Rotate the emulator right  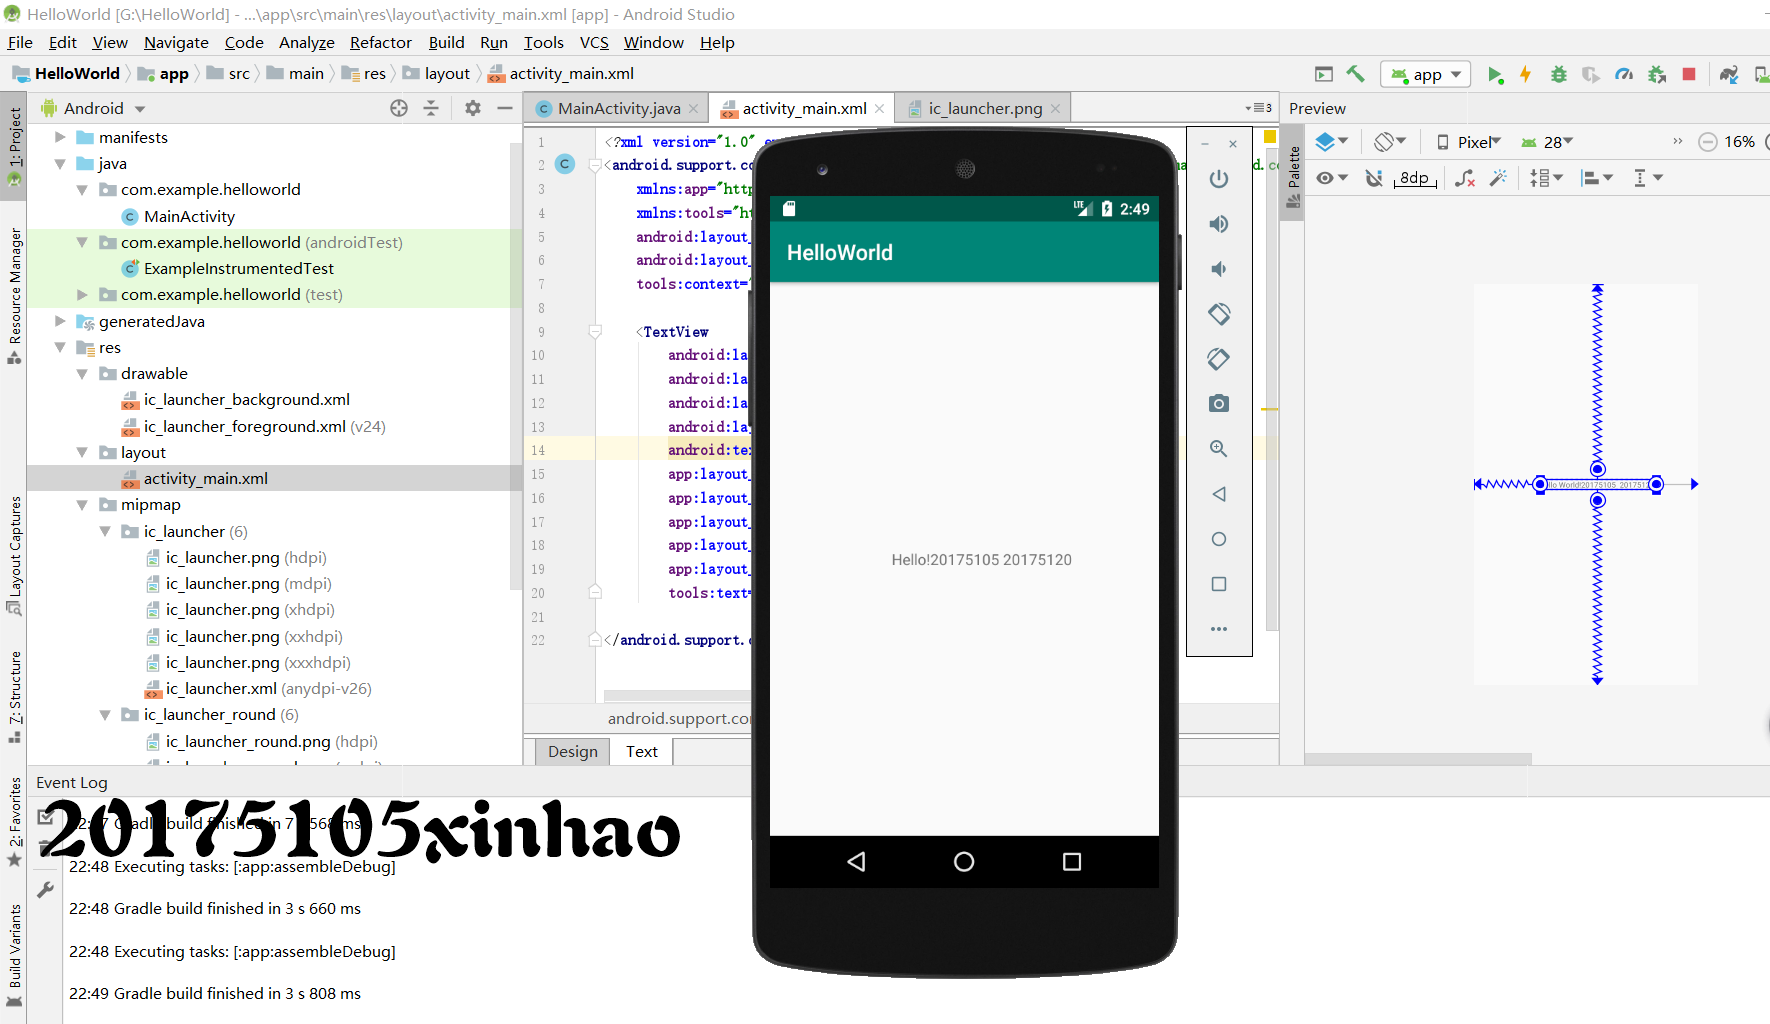tap(1218, 359)
